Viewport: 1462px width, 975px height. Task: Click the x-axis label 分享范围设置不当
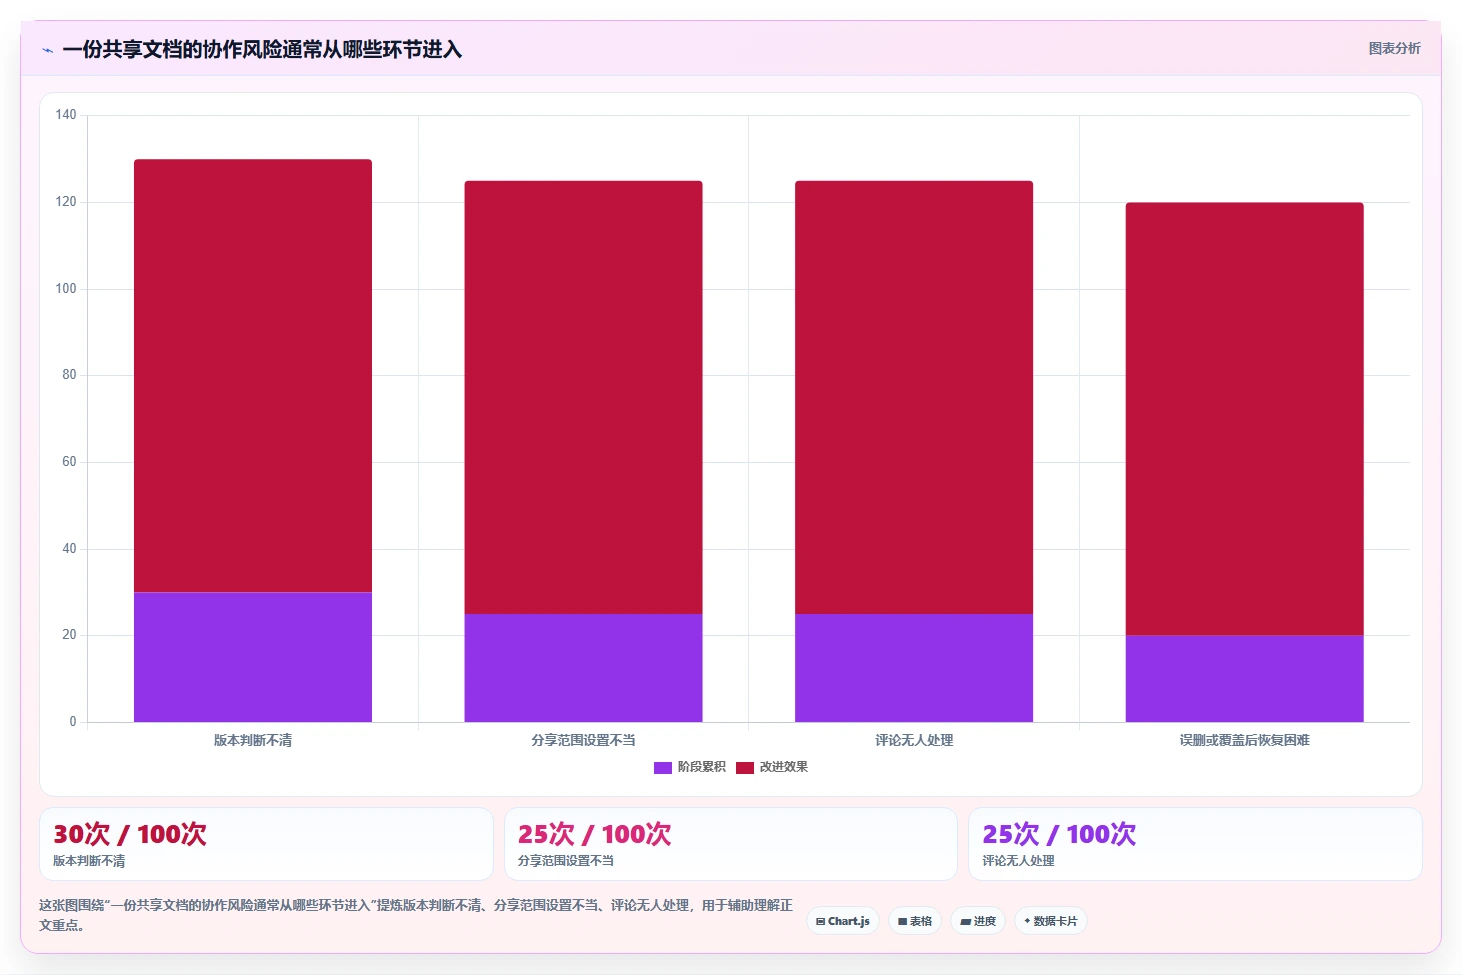coord(583,741)
